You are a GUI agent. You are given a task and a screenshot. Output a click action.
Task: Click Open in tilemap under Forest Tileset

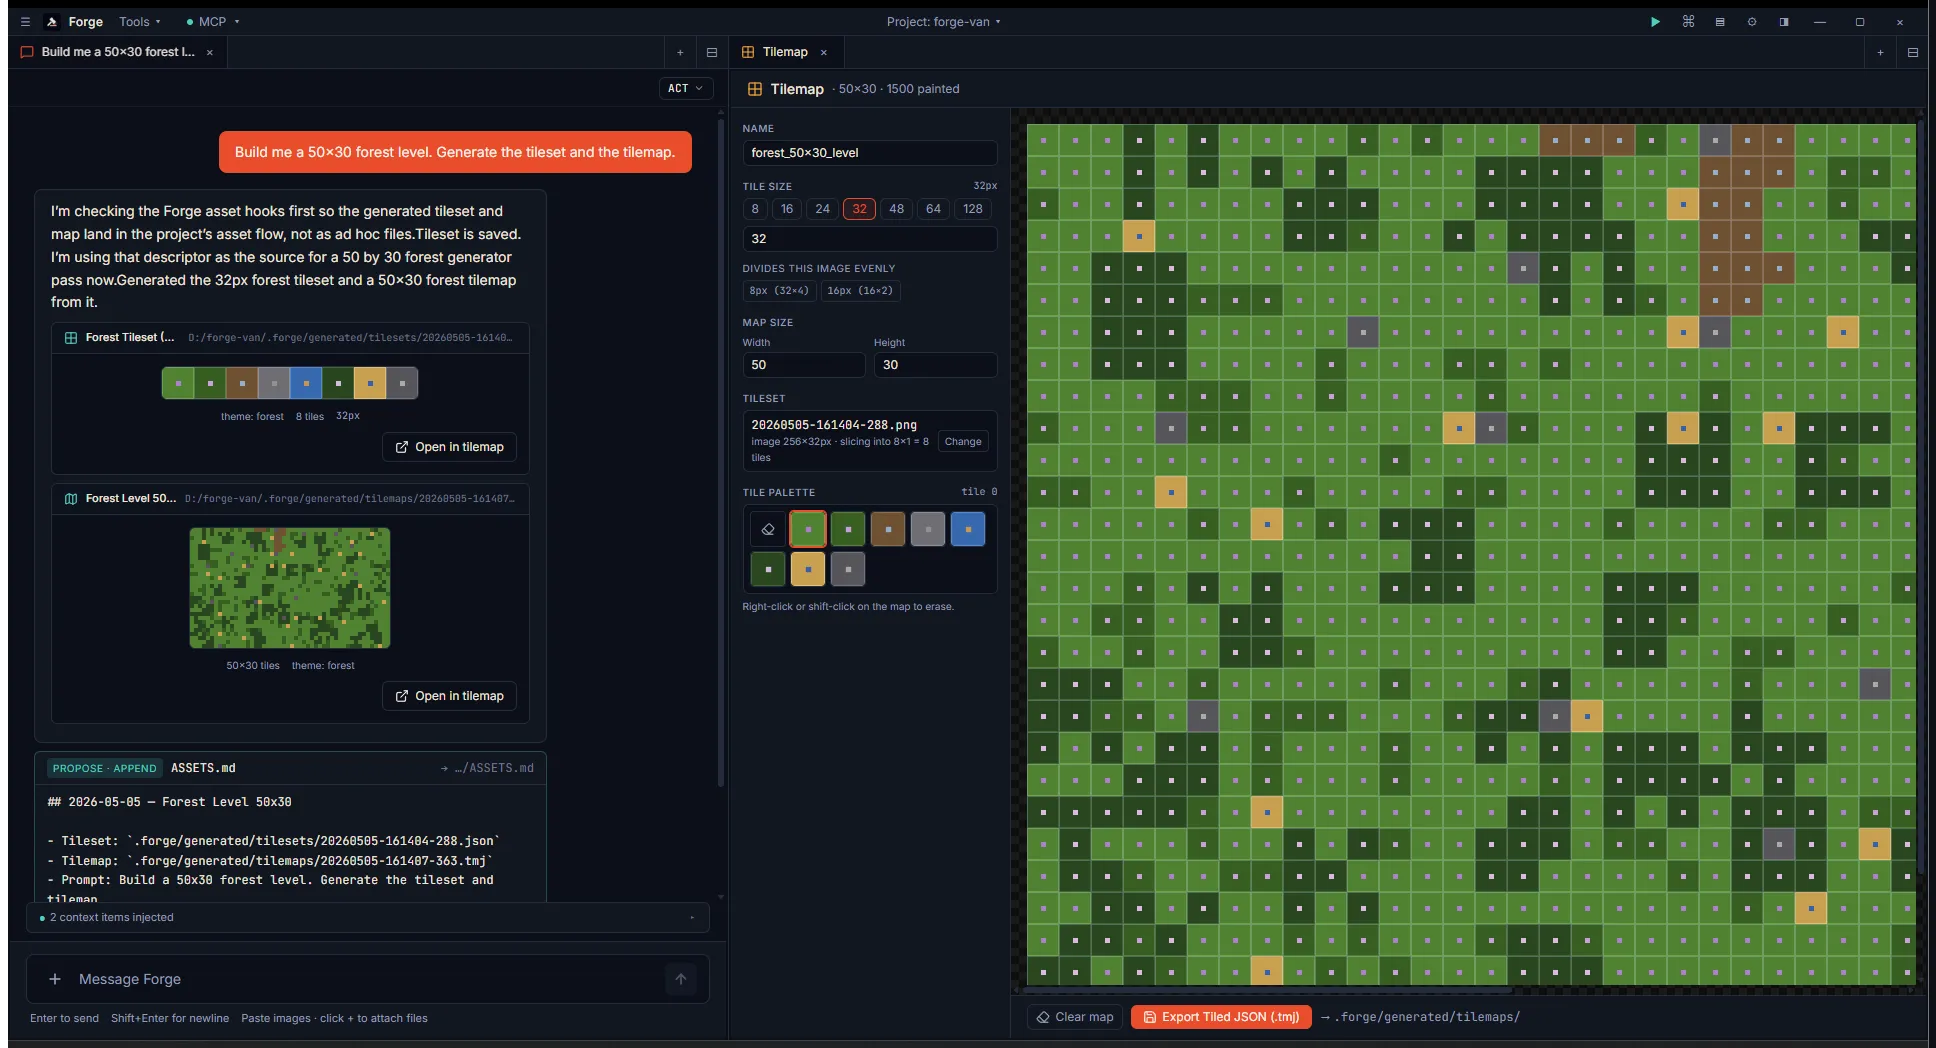[449, 447]
